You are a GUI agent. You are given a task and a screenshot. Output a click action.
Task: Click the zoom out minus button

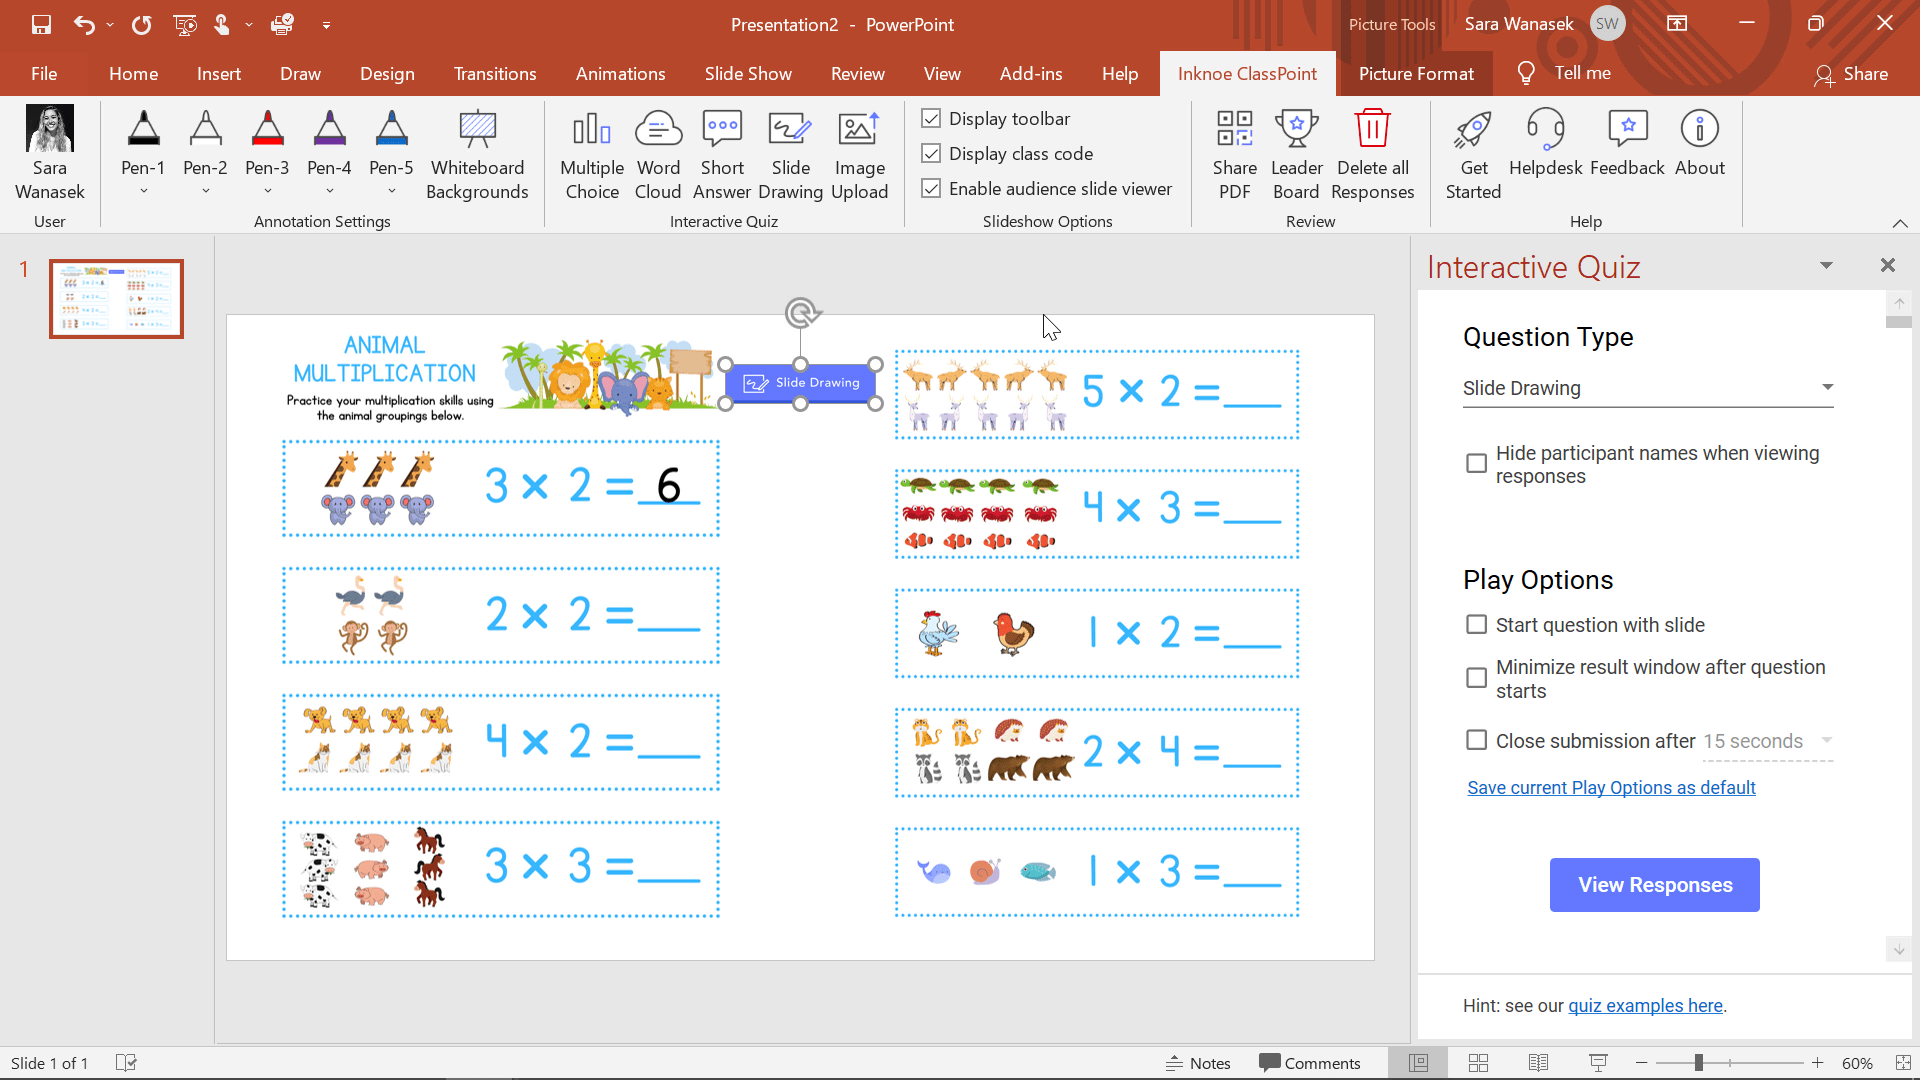point(1641,1063)
